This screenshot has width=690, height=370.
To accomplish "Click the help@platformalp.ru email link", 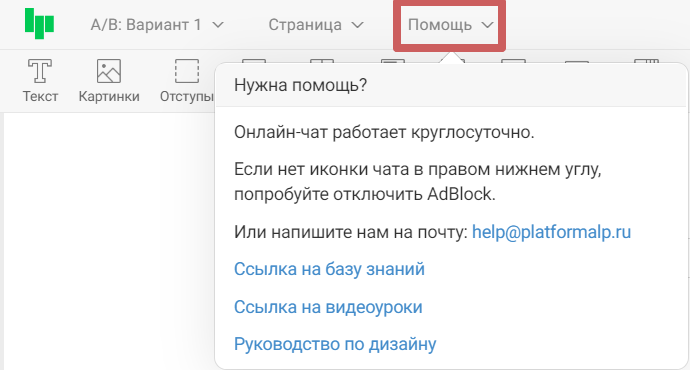I will point(551,232).
